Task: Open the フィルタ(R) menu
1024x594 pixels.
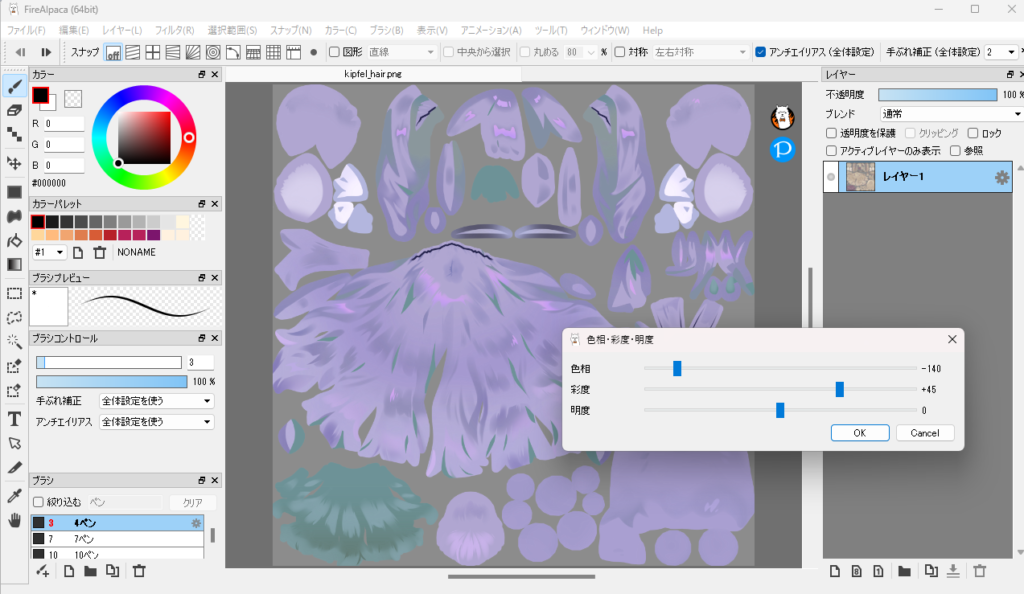Action: pyautogui.click(x=174, y=31)
